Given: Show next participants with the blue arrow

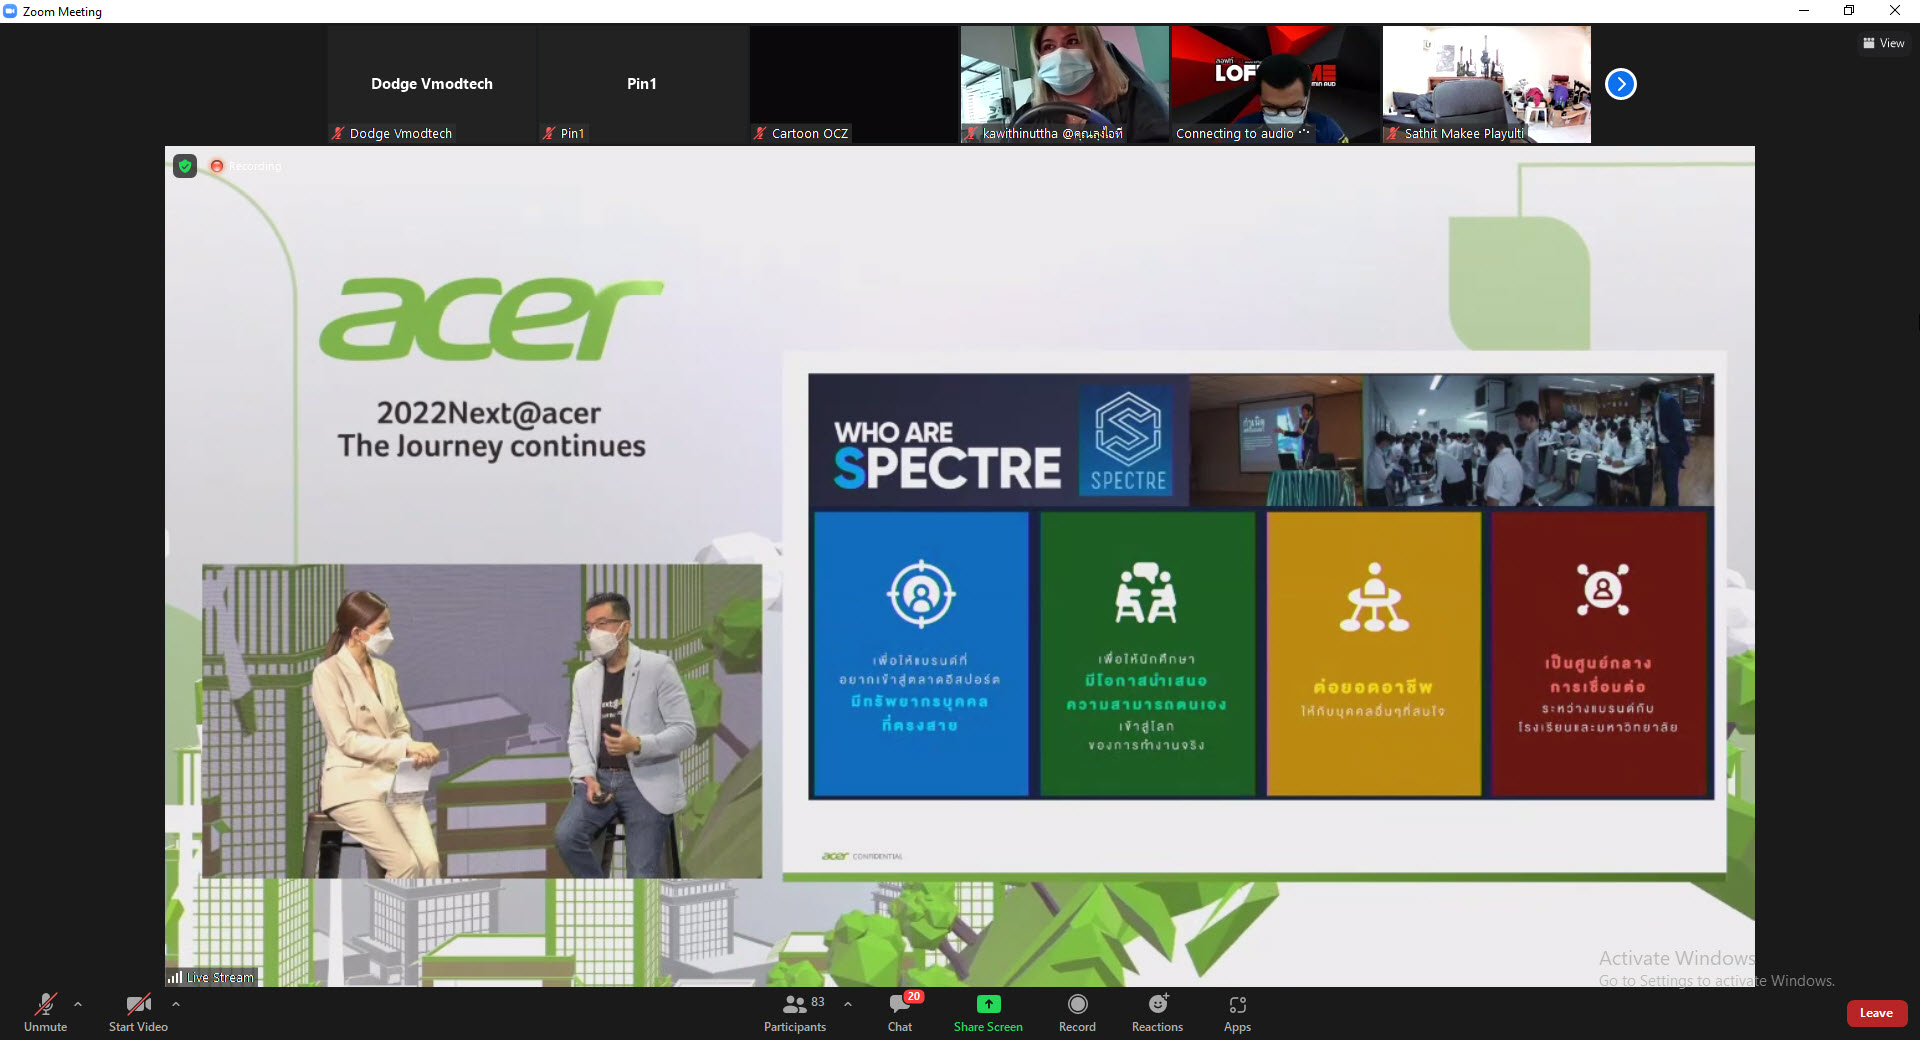Looking at the screenshot, I should [1621, 84].
